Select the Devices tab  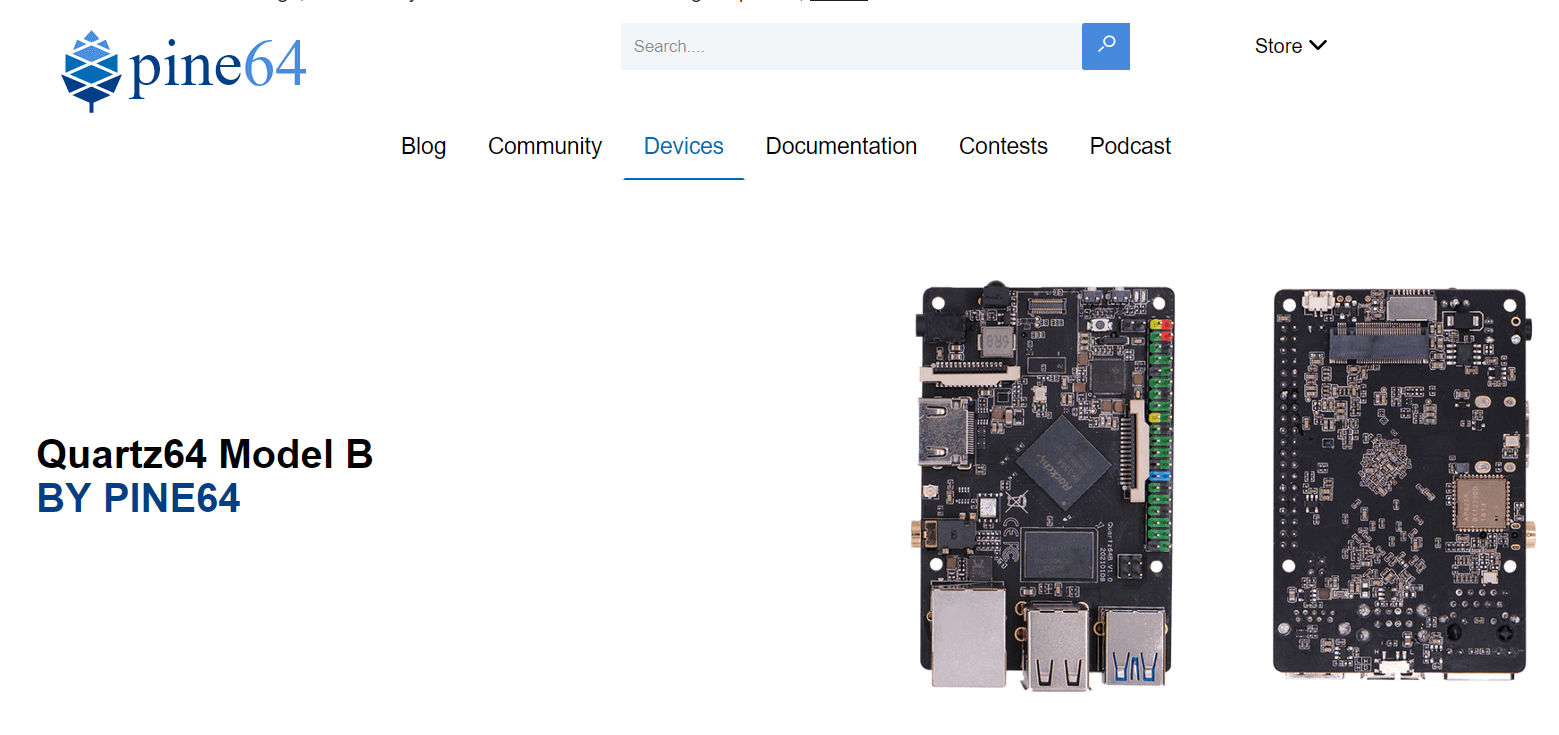click(684, 146)
